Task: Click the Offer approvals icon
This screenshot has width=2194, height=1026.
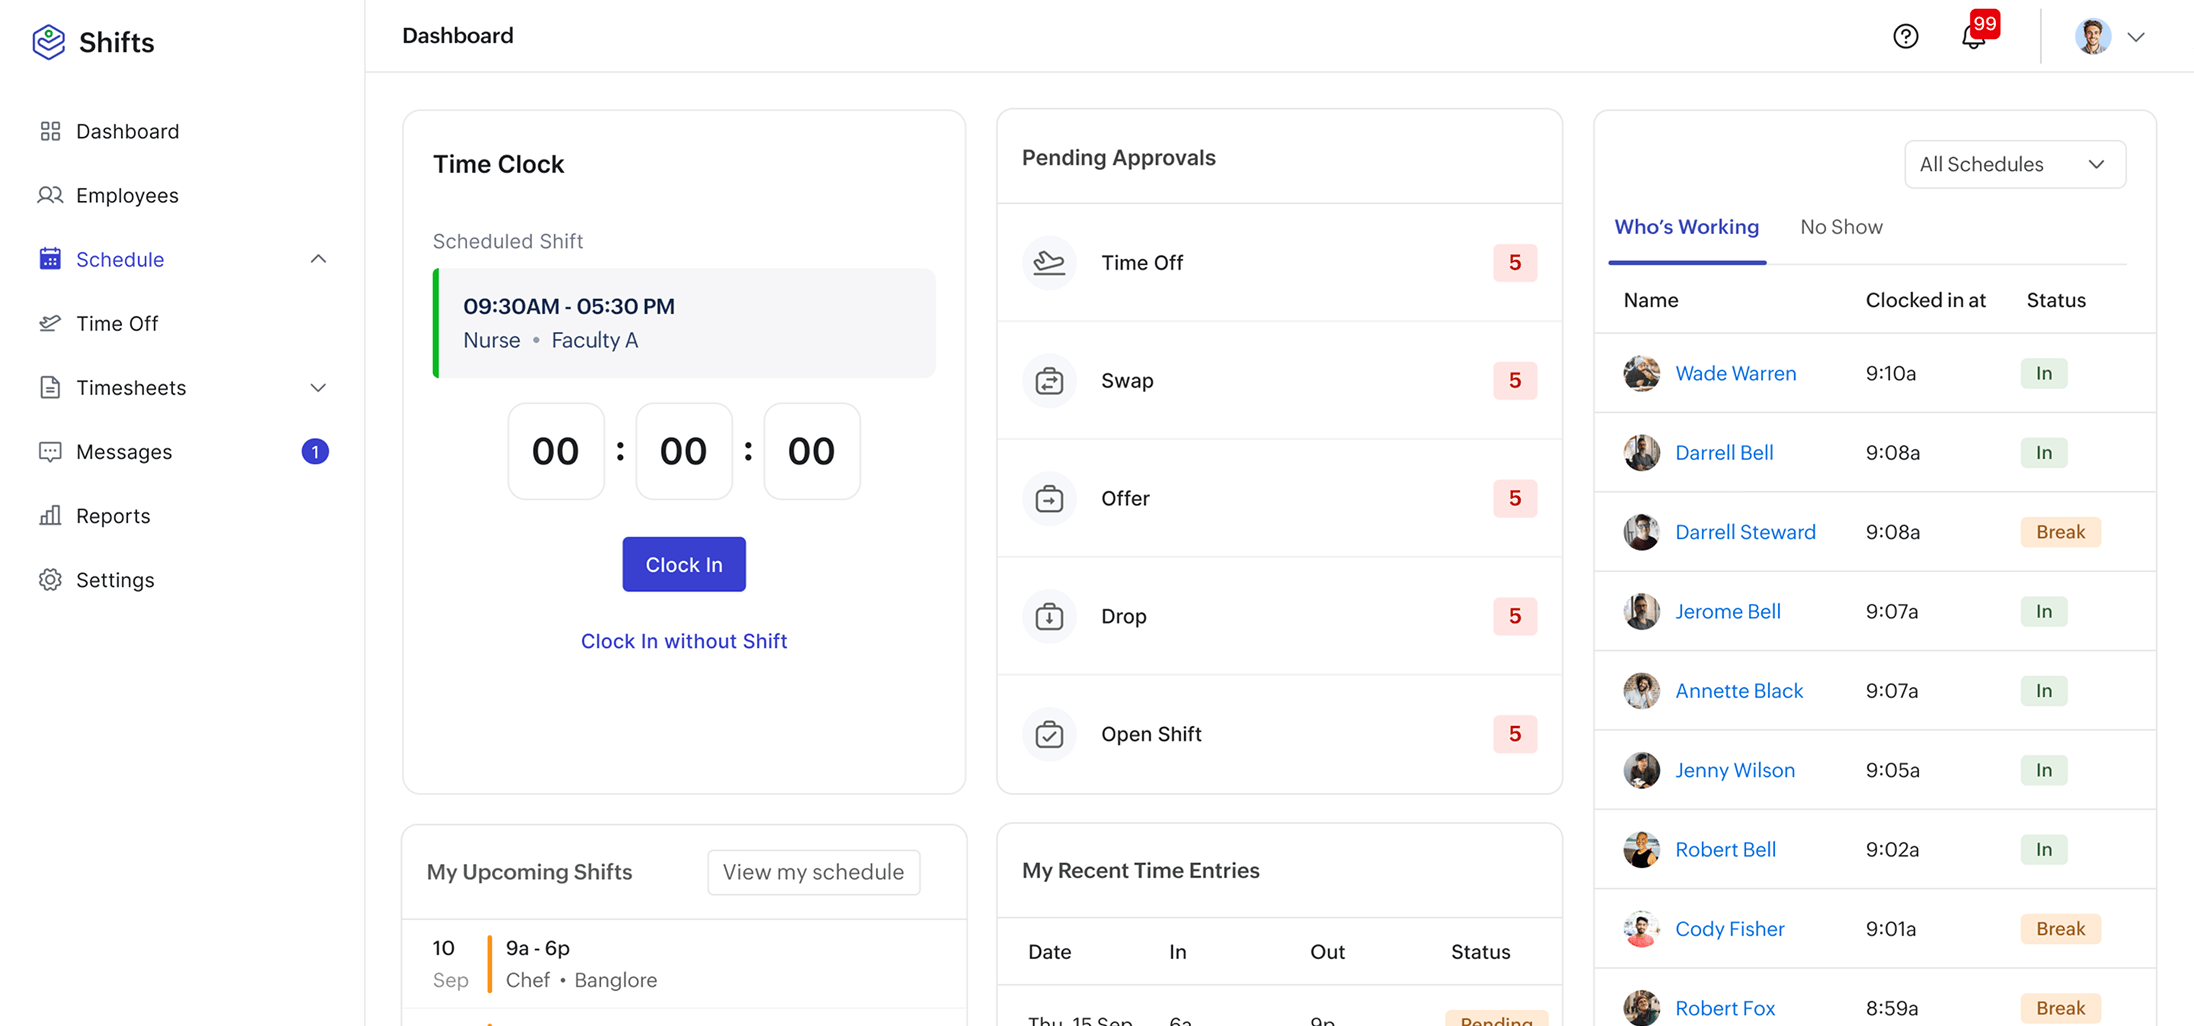Action: click(x=1049, y=498)
